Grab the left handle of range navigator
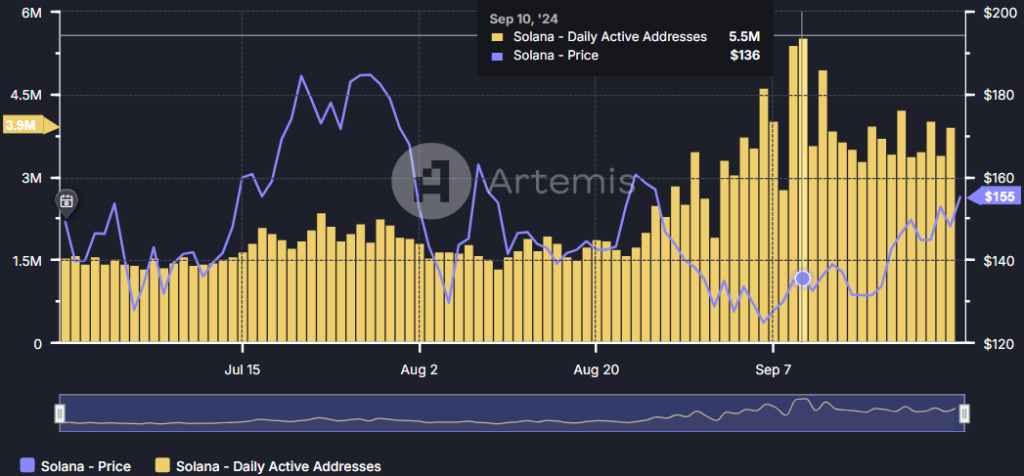 pos(60,413)
